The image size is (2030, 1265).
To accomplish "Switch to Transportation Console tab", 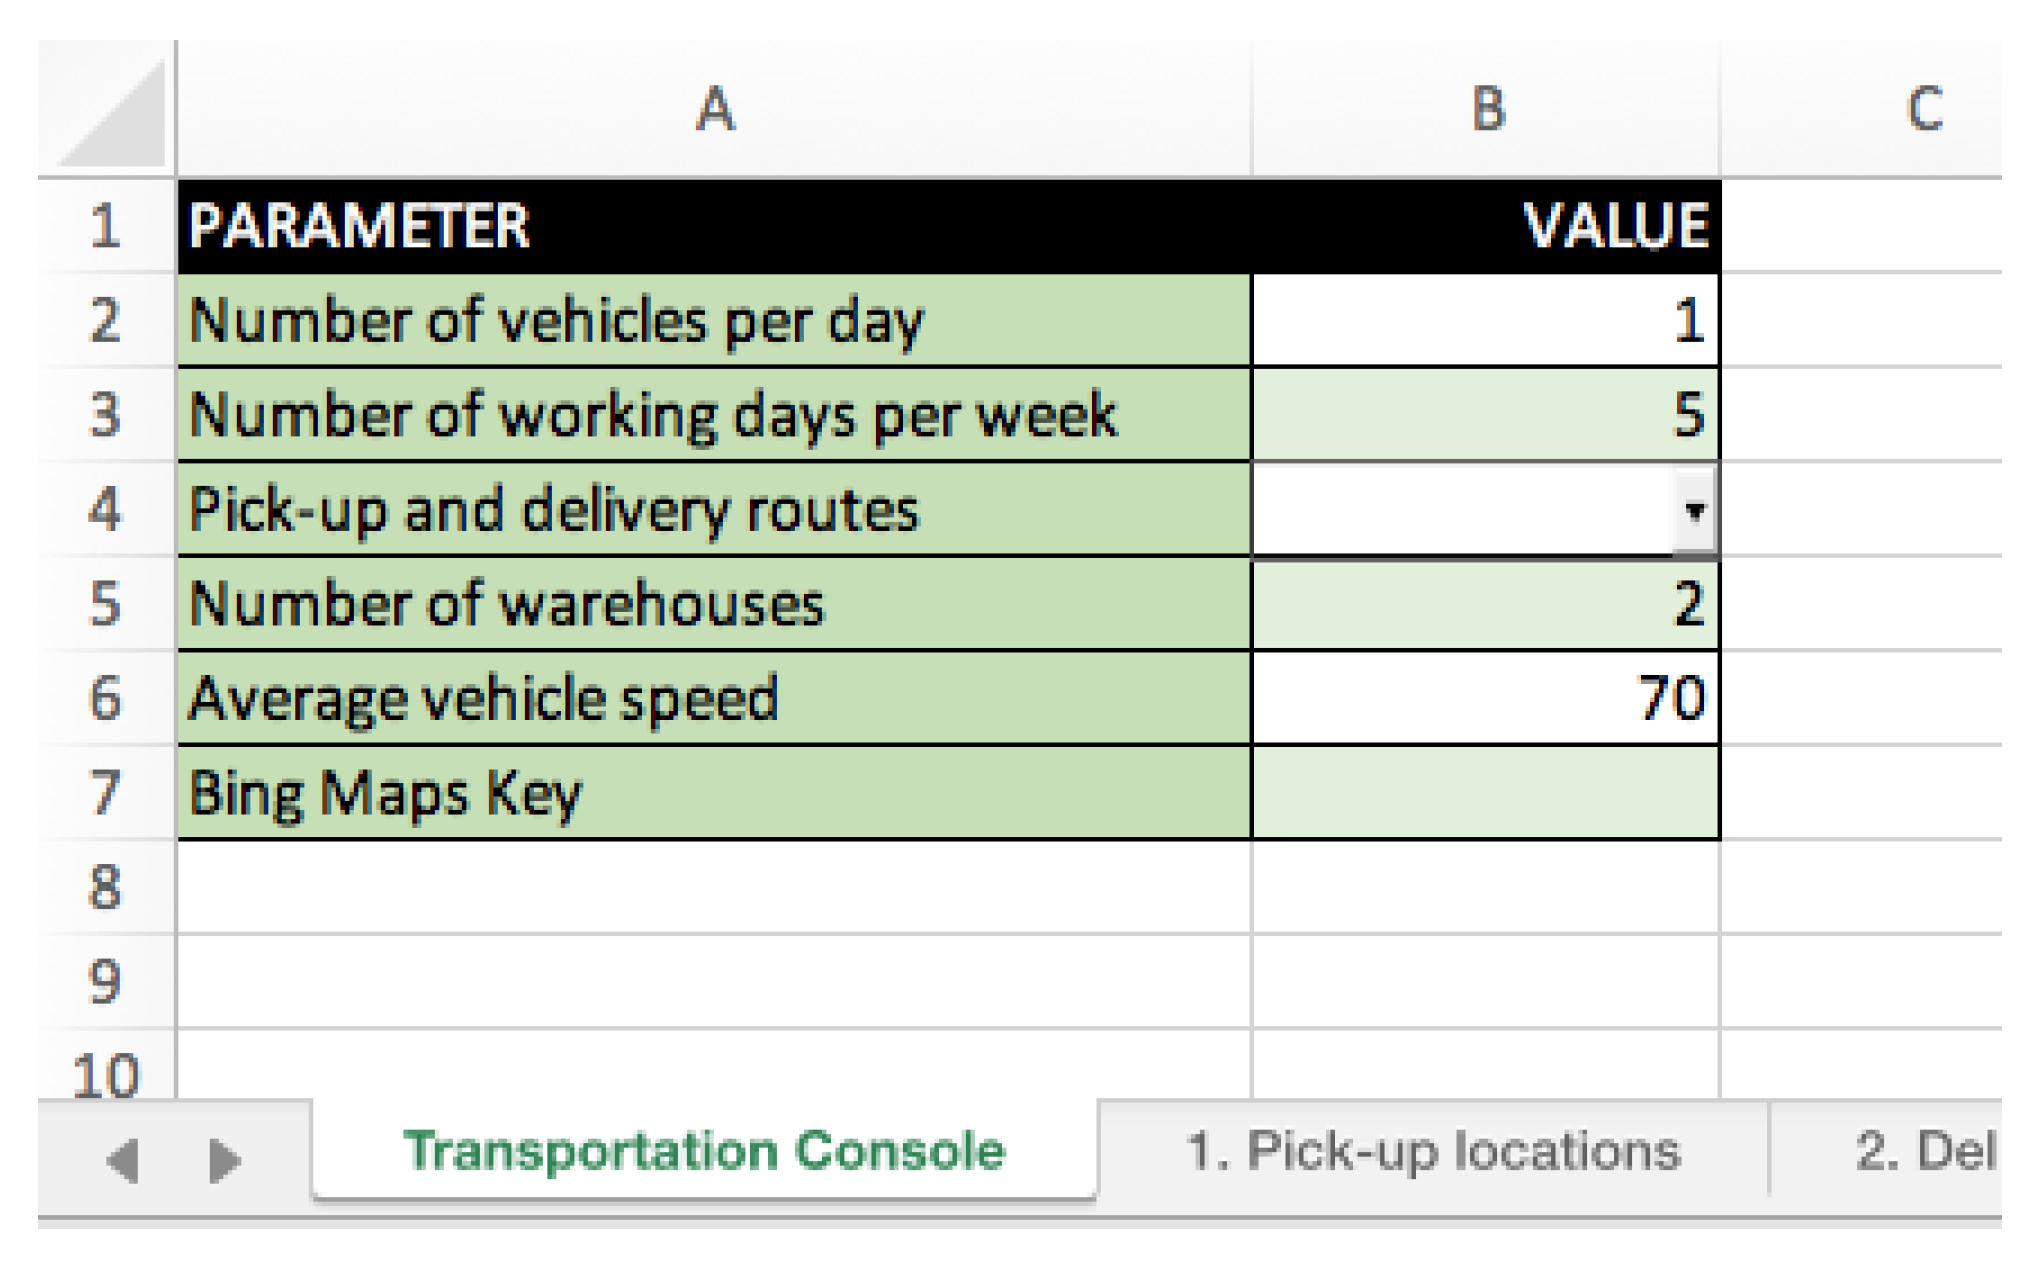I will [704, 1151].
